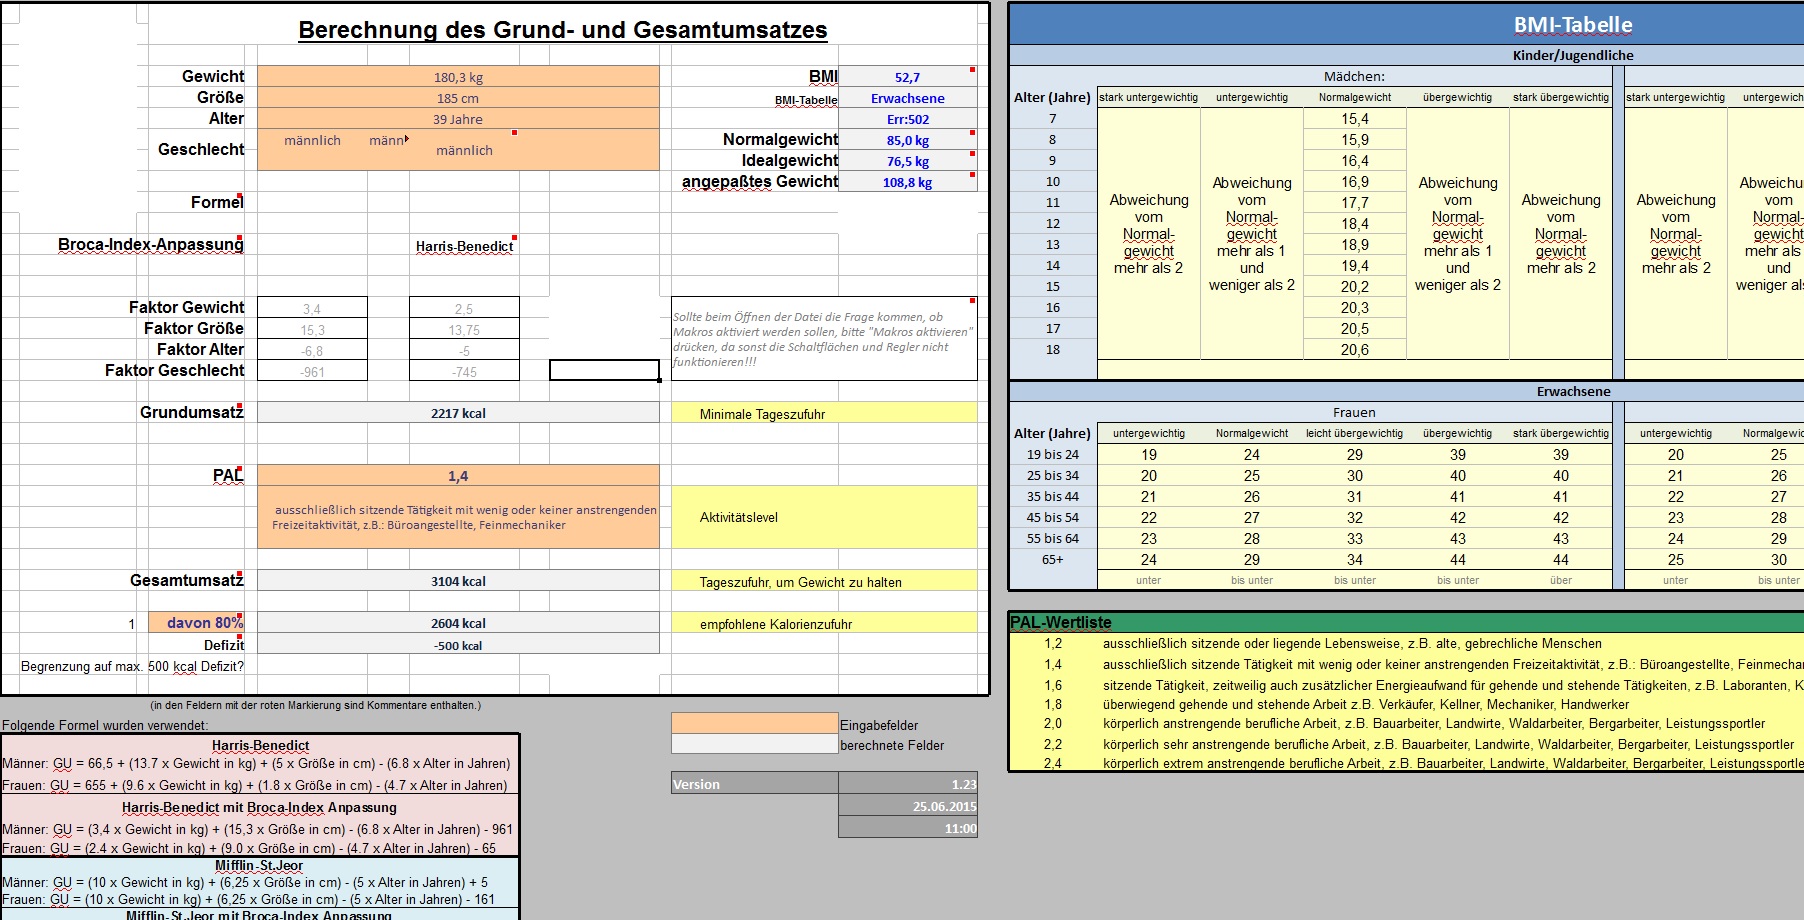The width and height of the screenshot is (1804, 920).
Task: Click the yellow 'Aktivitätslevel' cell
Action: point(824,517)
